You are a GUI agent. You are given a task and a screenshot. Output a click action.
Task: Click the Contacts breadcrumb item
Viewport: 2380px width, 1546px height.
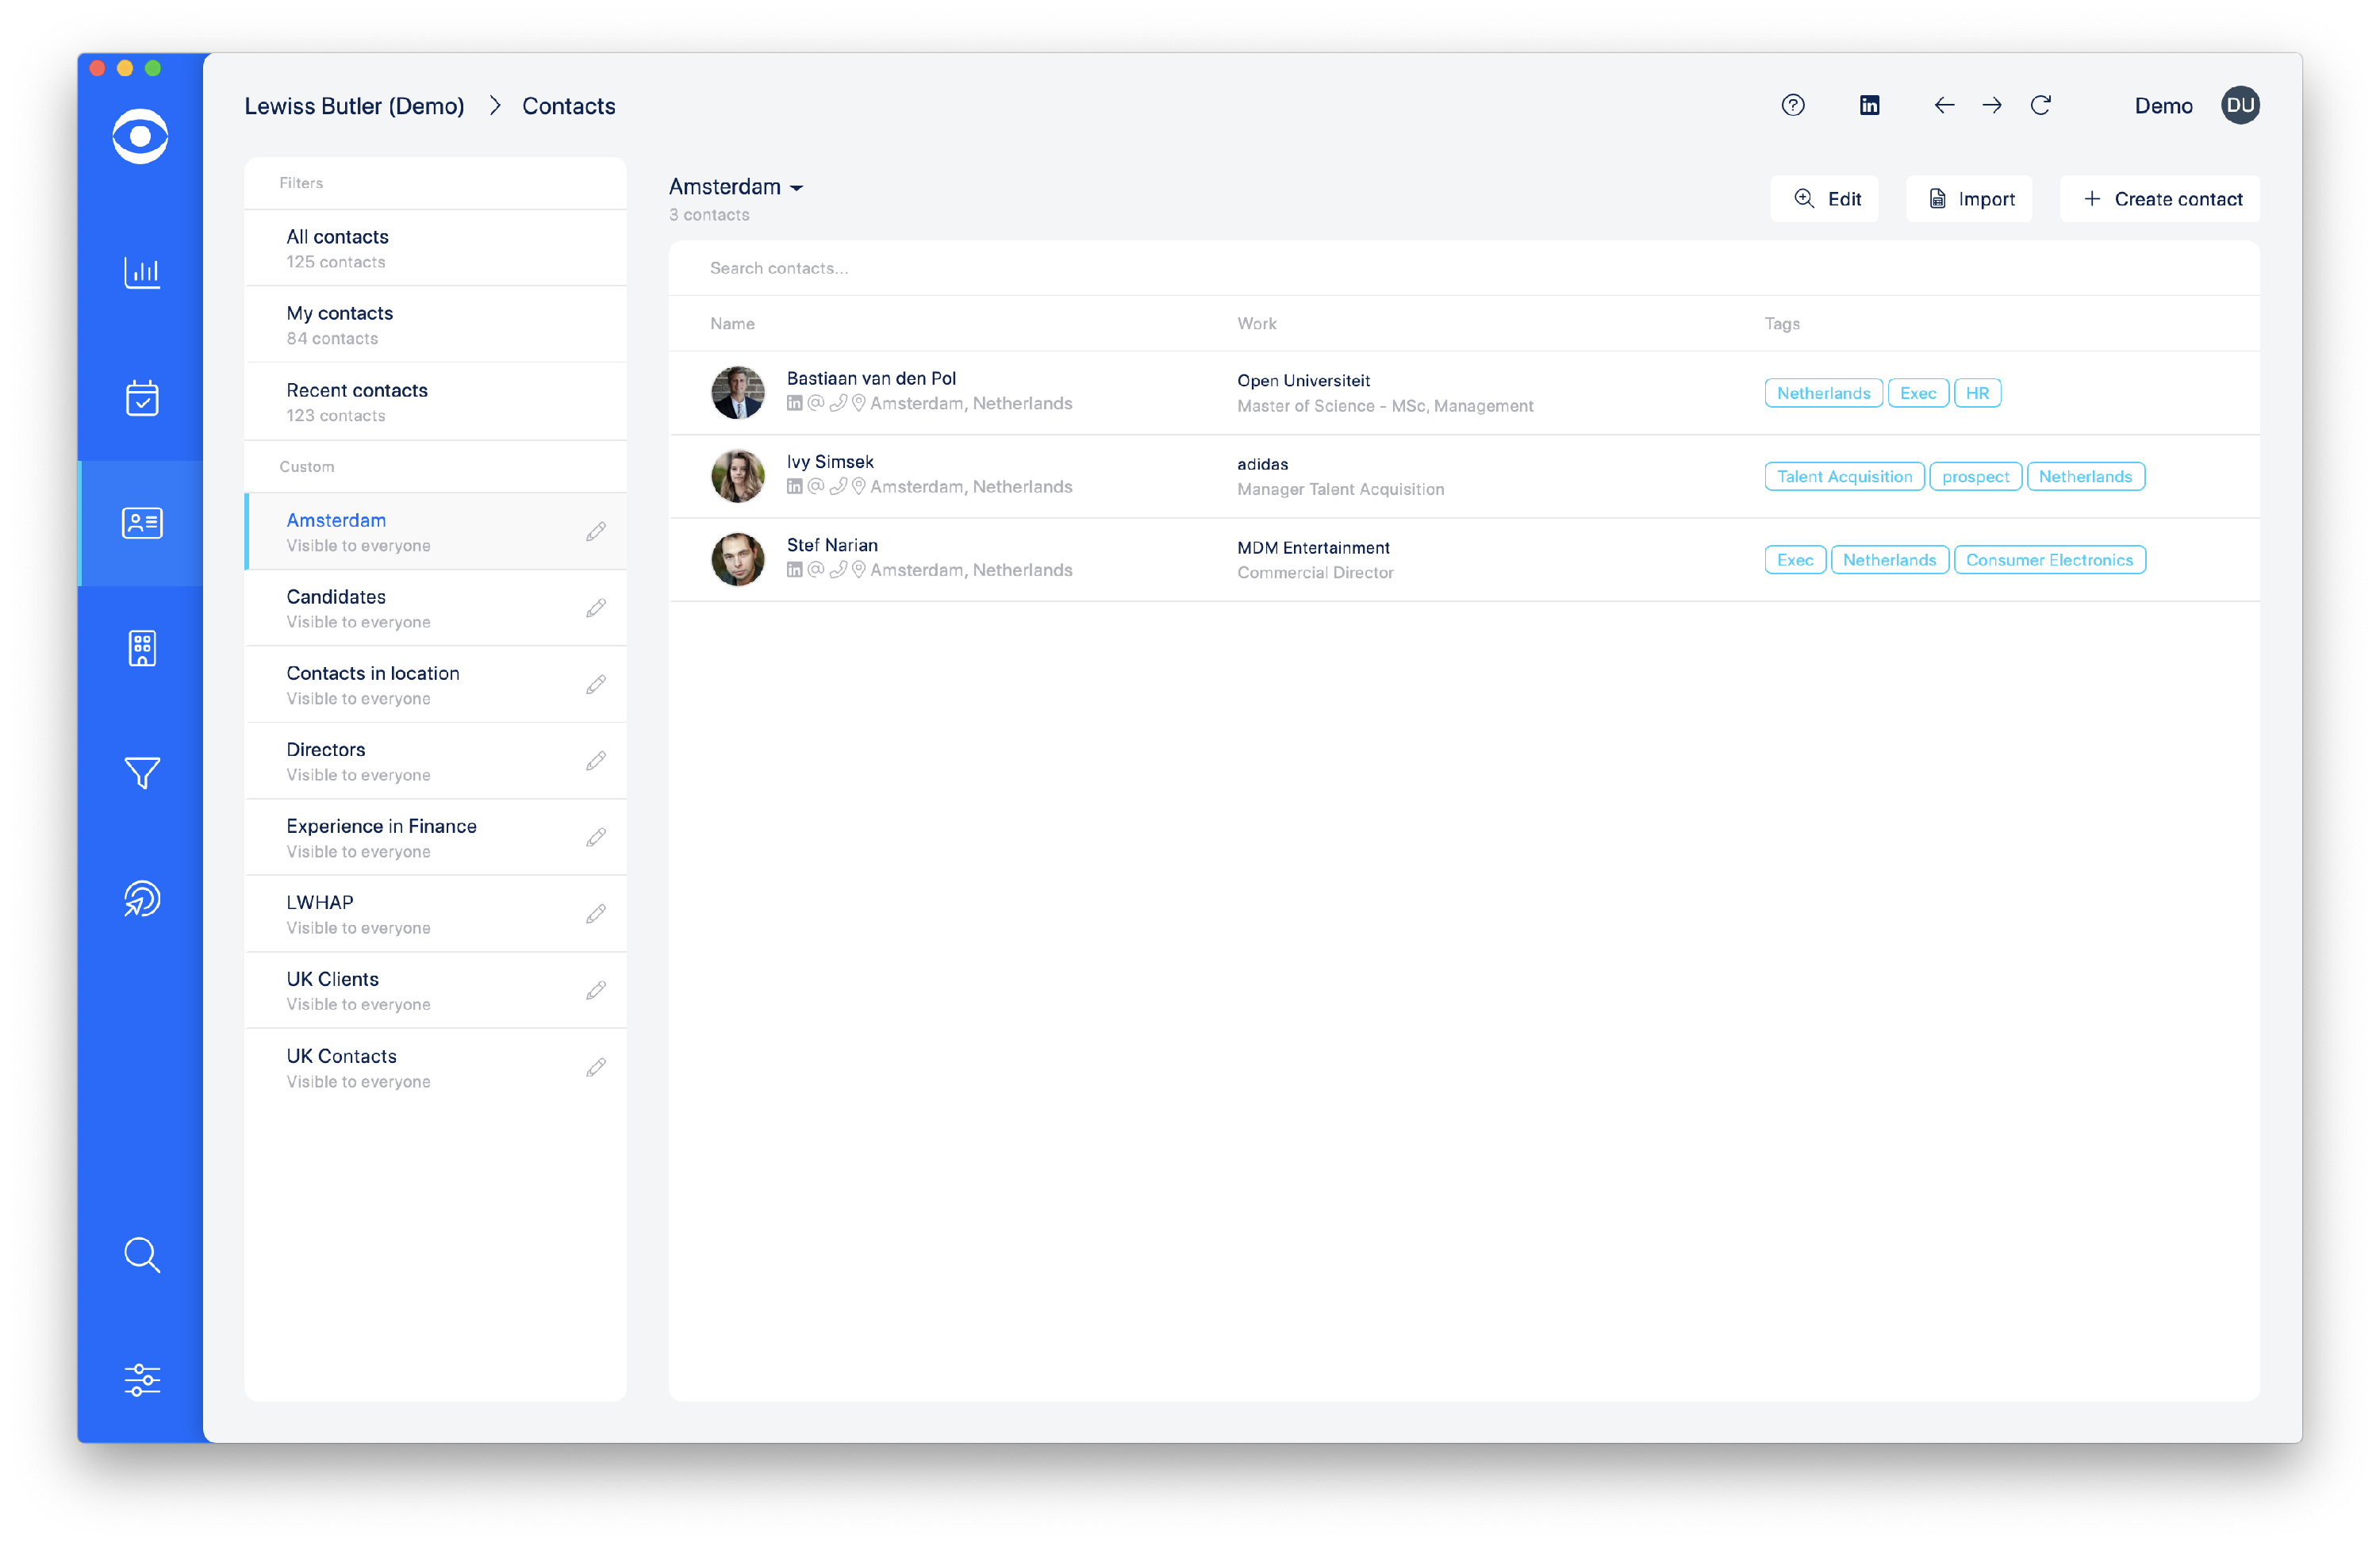pyautogui.click(x=568, y=105)
